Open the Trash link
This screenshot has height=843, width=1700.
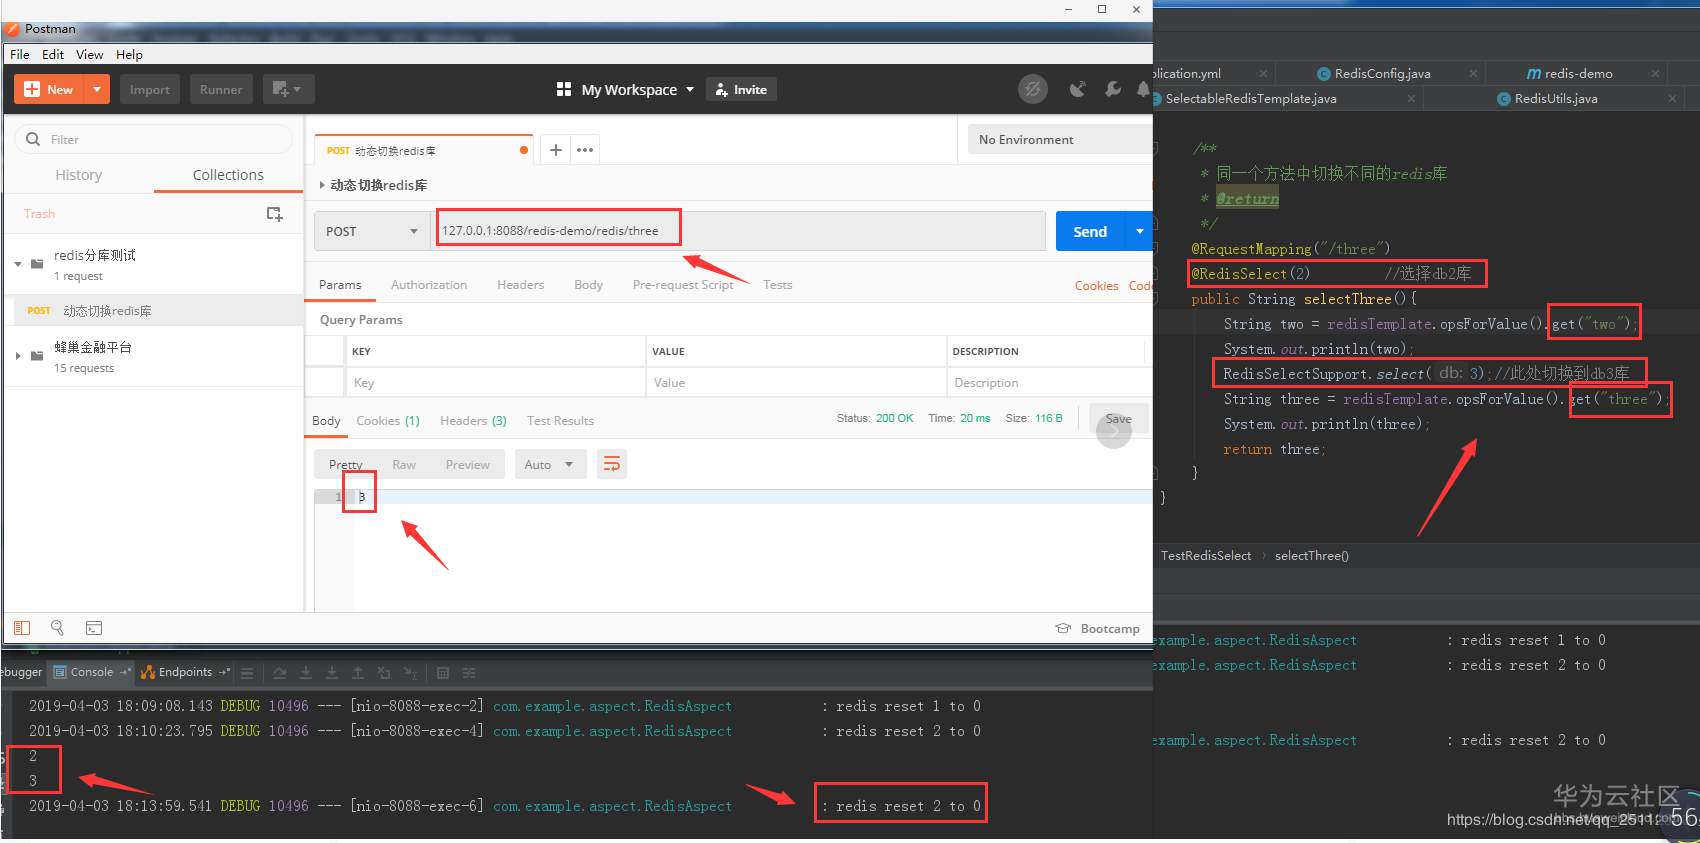40,214
